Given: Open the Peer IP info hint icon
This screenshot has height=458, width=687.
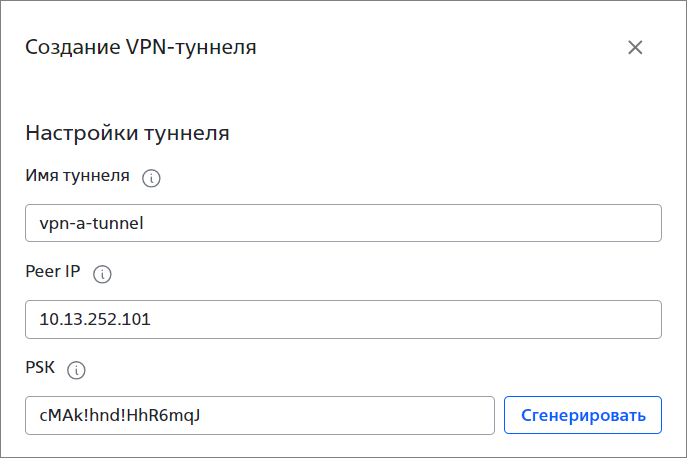Looking at the screenshot, I should (102, 274).
